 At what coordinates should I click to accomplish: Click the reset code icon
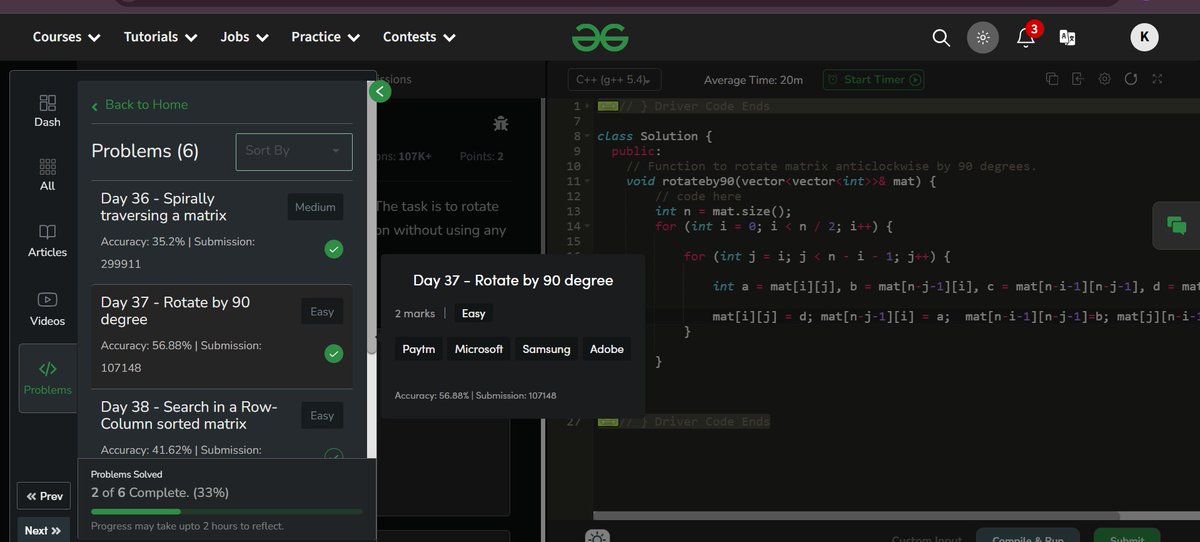click(1131, 80)
